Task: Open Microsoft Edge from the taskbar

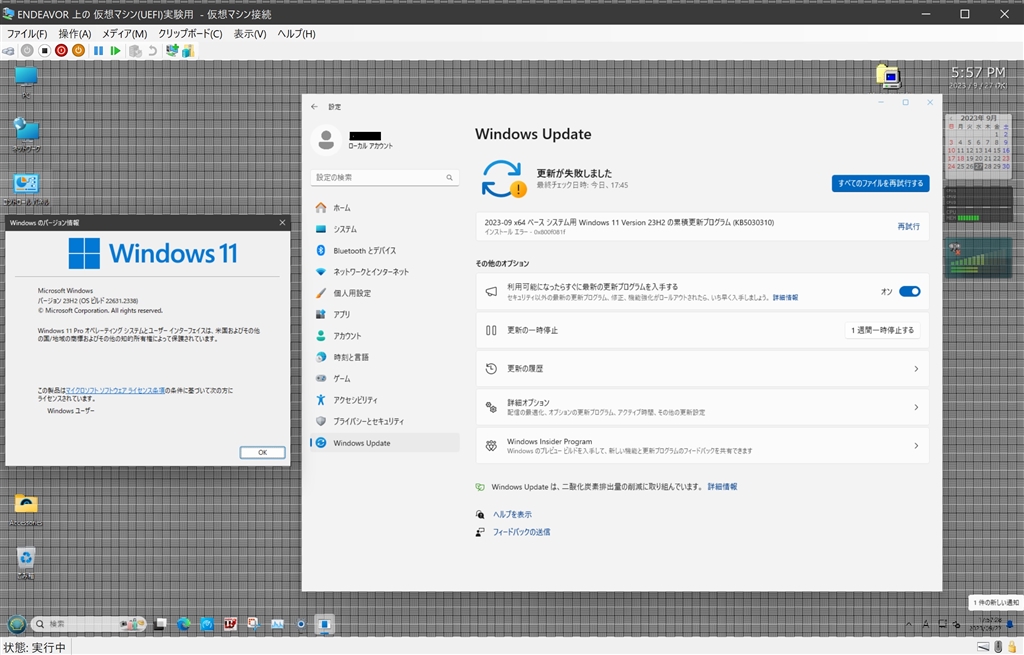Action: click(x=184, y=624)
